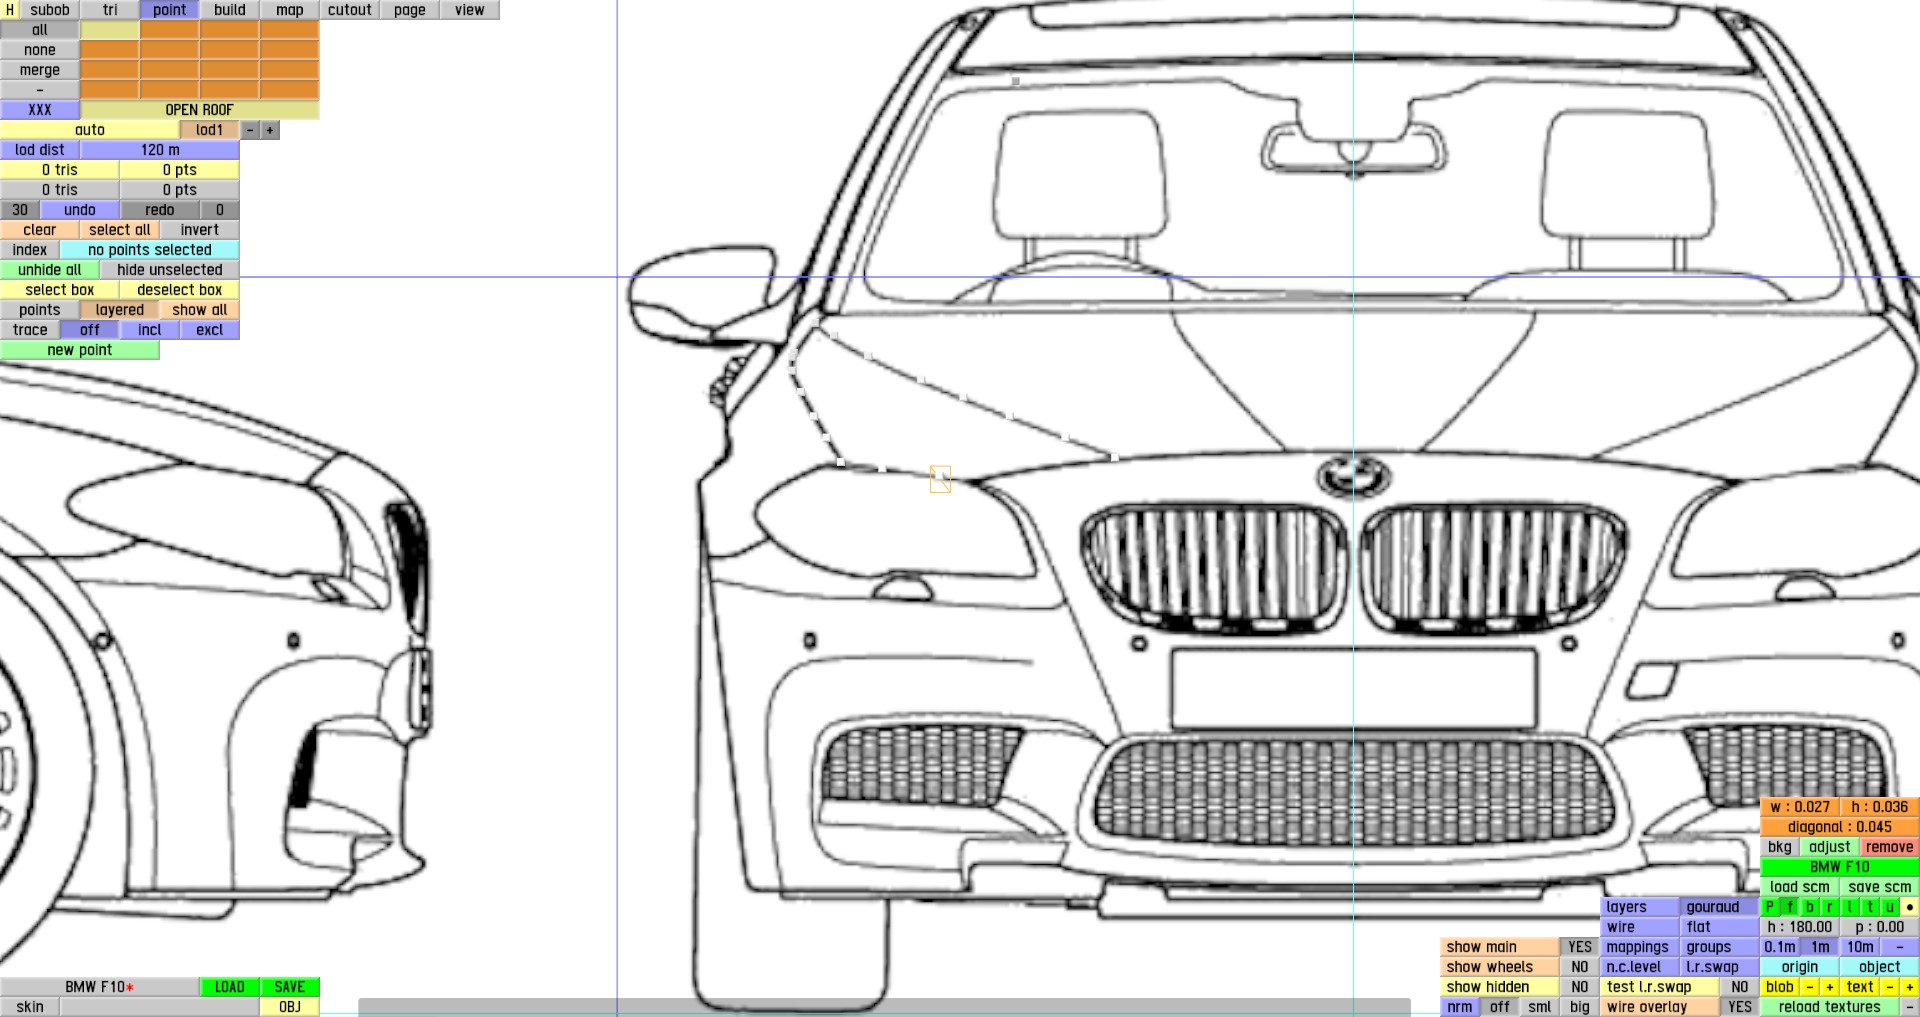Image resolution: width=1920 pixels, height=1017 pixels.
Task: Click the yellow H button
Action: 10,10
